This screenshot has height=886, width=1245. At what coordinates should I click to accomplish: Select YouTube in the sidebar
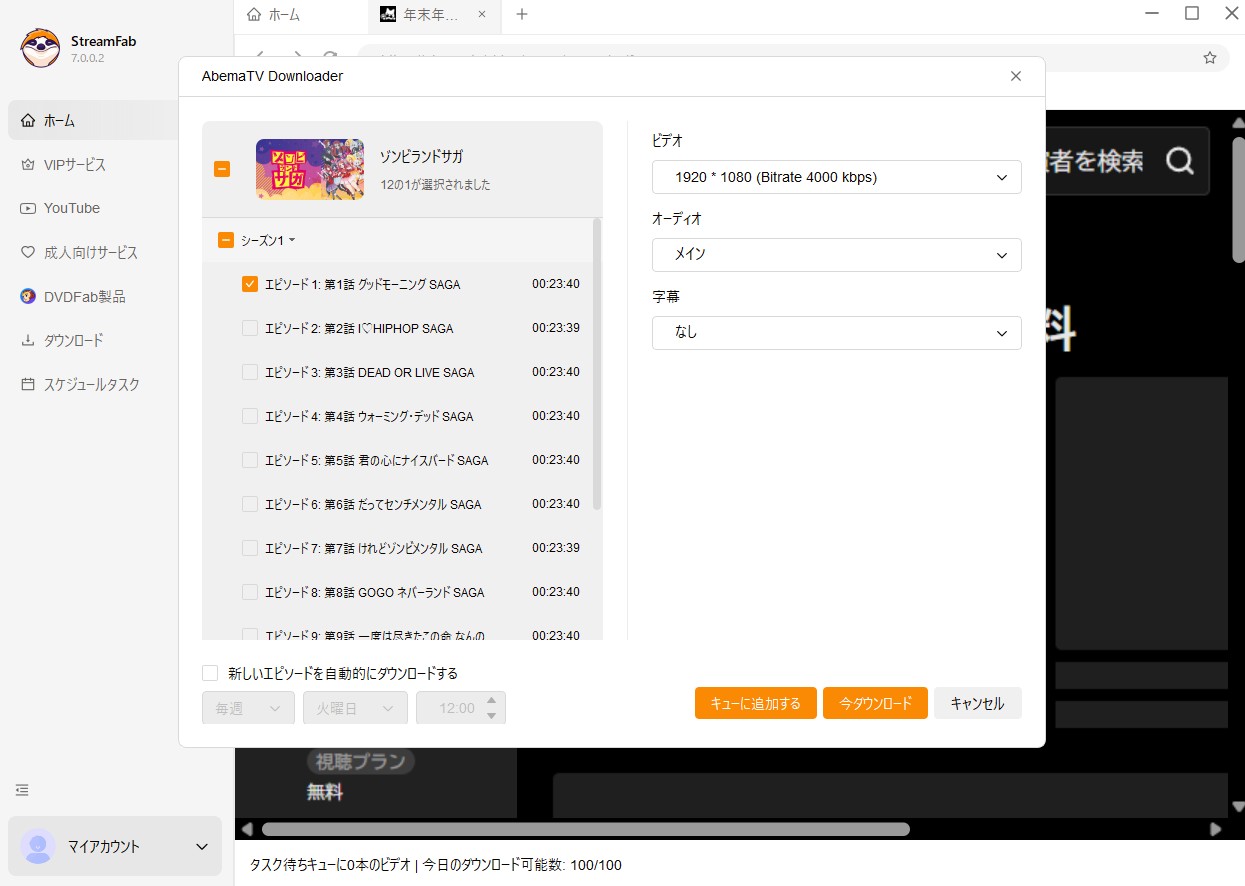pyautogui.click(x=72, y=208)
